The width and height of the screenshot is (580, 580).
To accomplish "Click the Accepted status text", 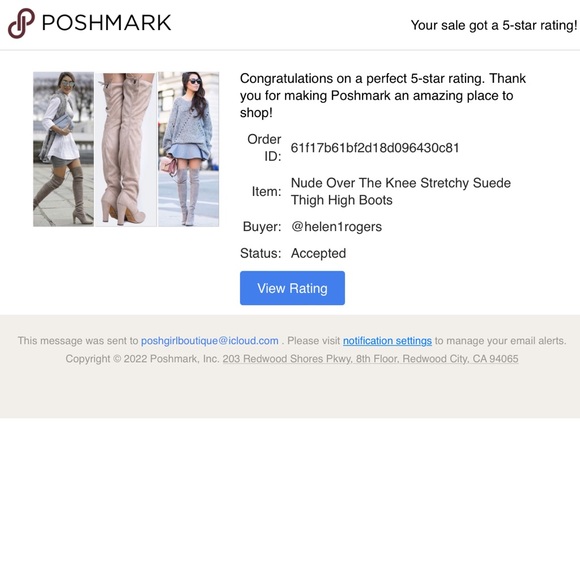I will pos(318,253).
